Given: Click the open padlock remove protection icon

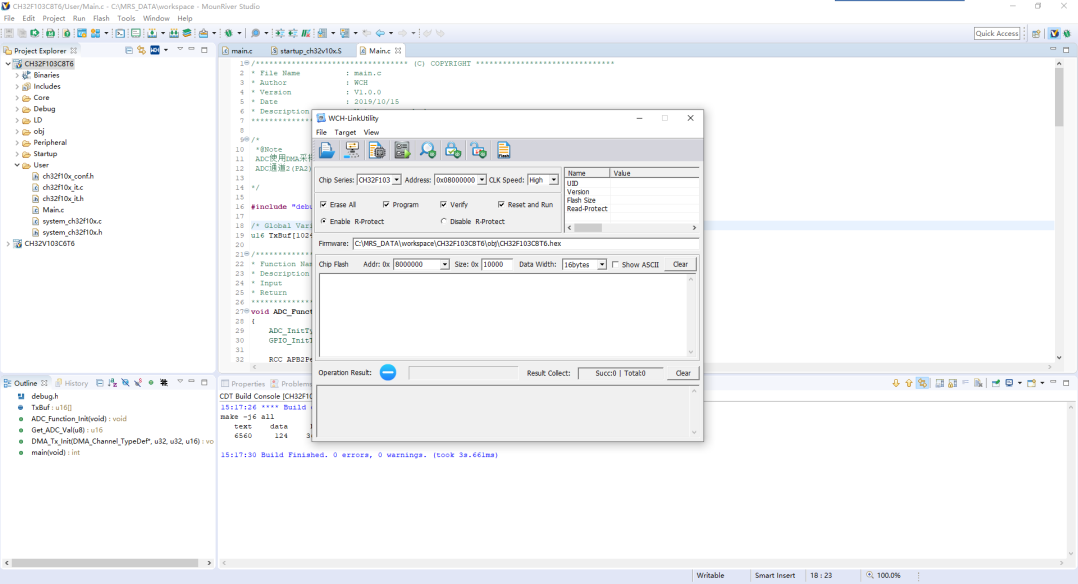Looking at the screenshot, I should click(x=478, y=150).
